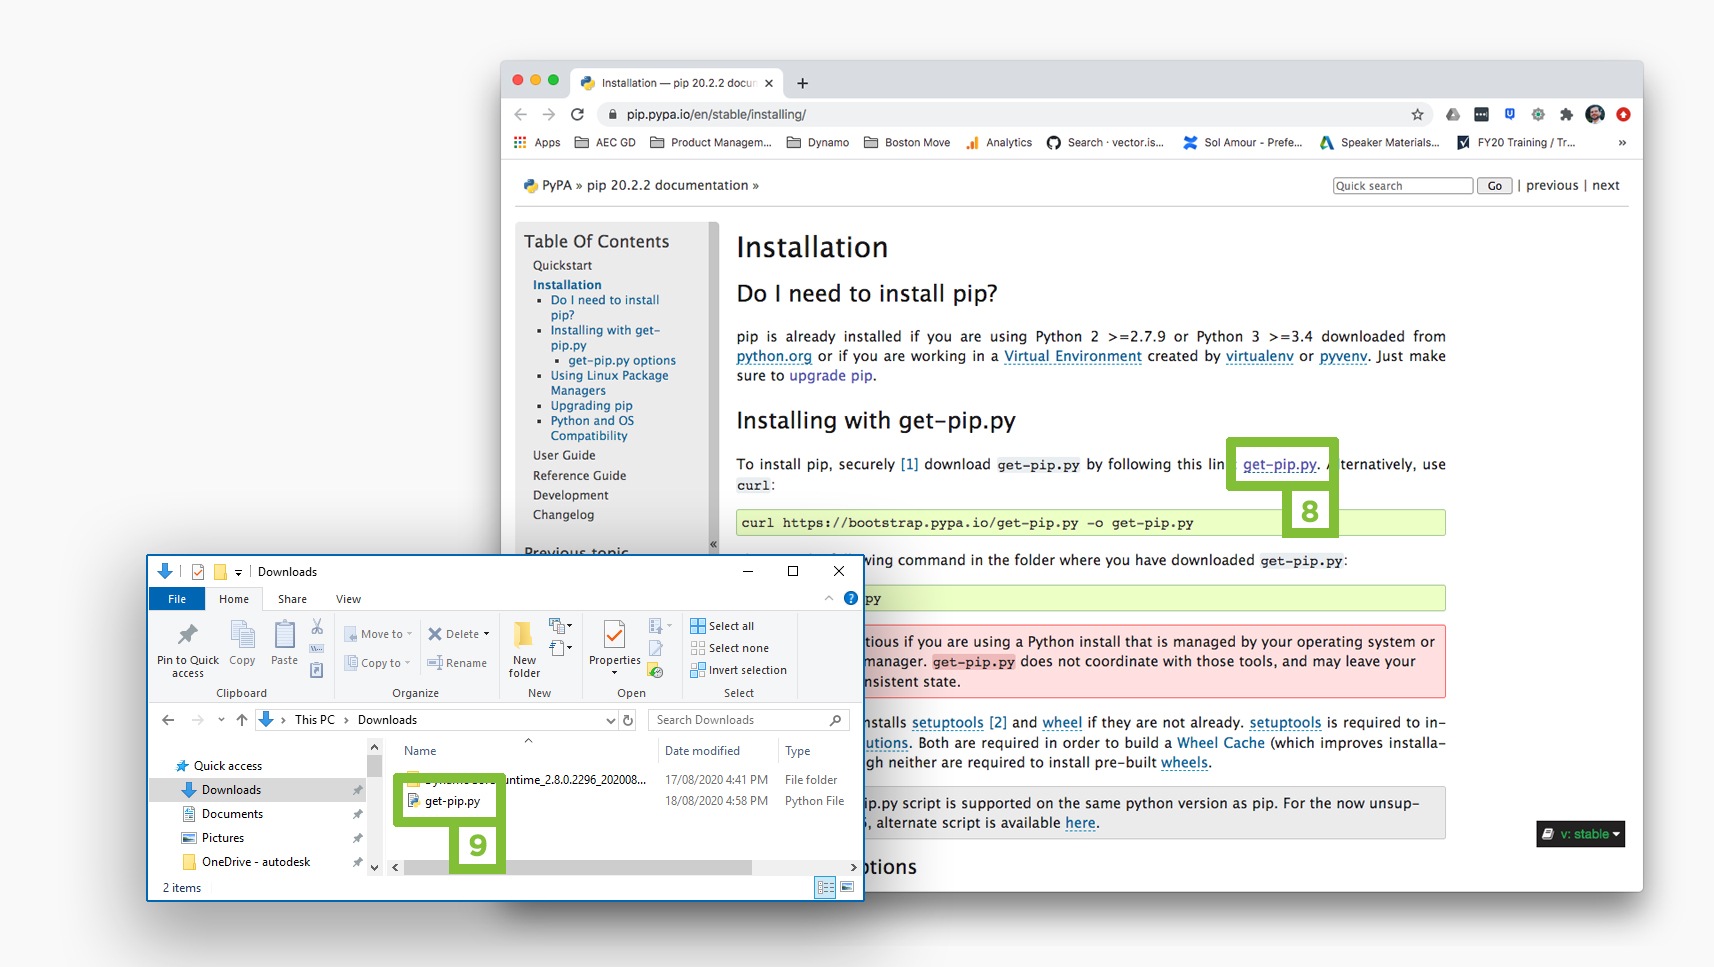Go up one folder level in Explorer

click(242, 720)
